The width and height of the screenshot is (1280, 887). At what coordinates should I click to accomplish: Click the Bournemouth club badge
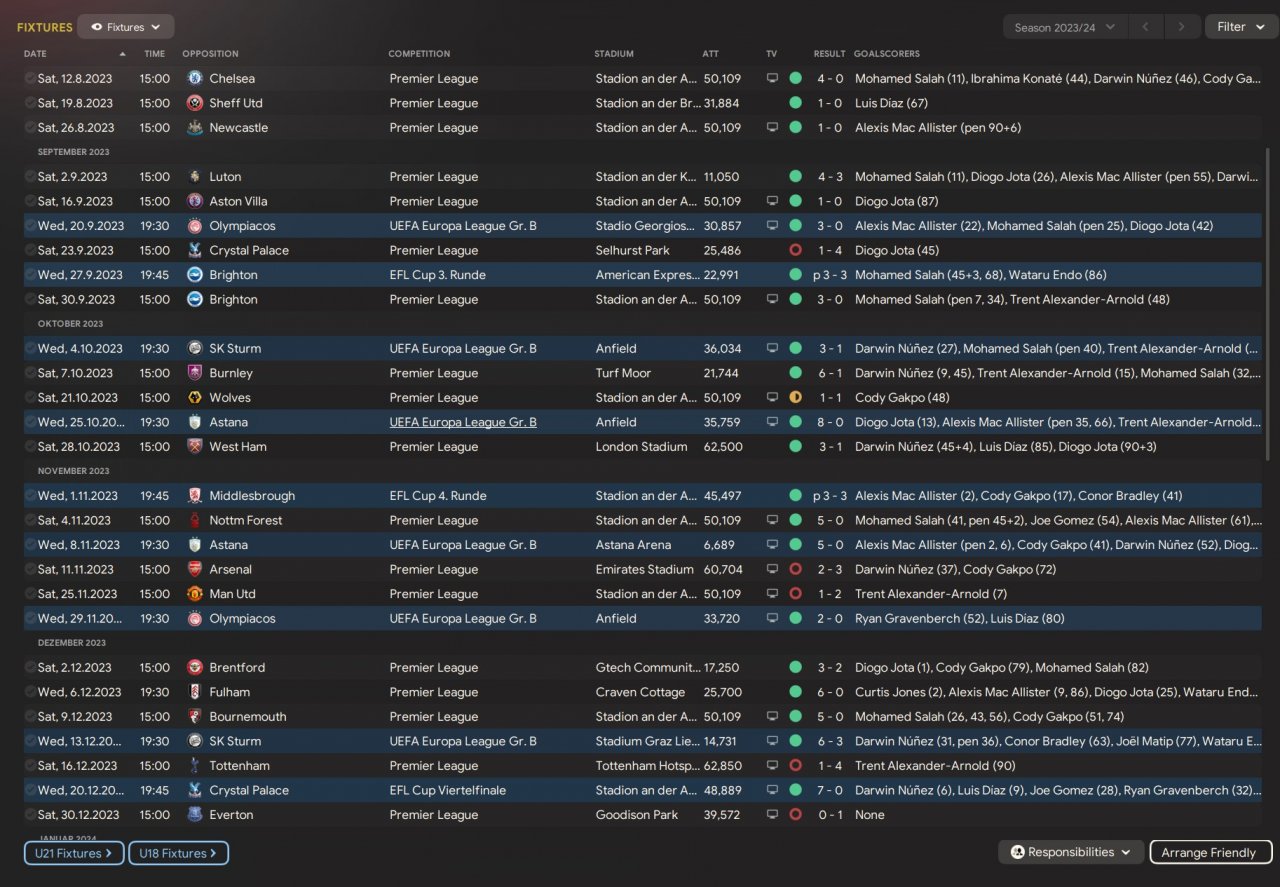(x=195, y=717)
